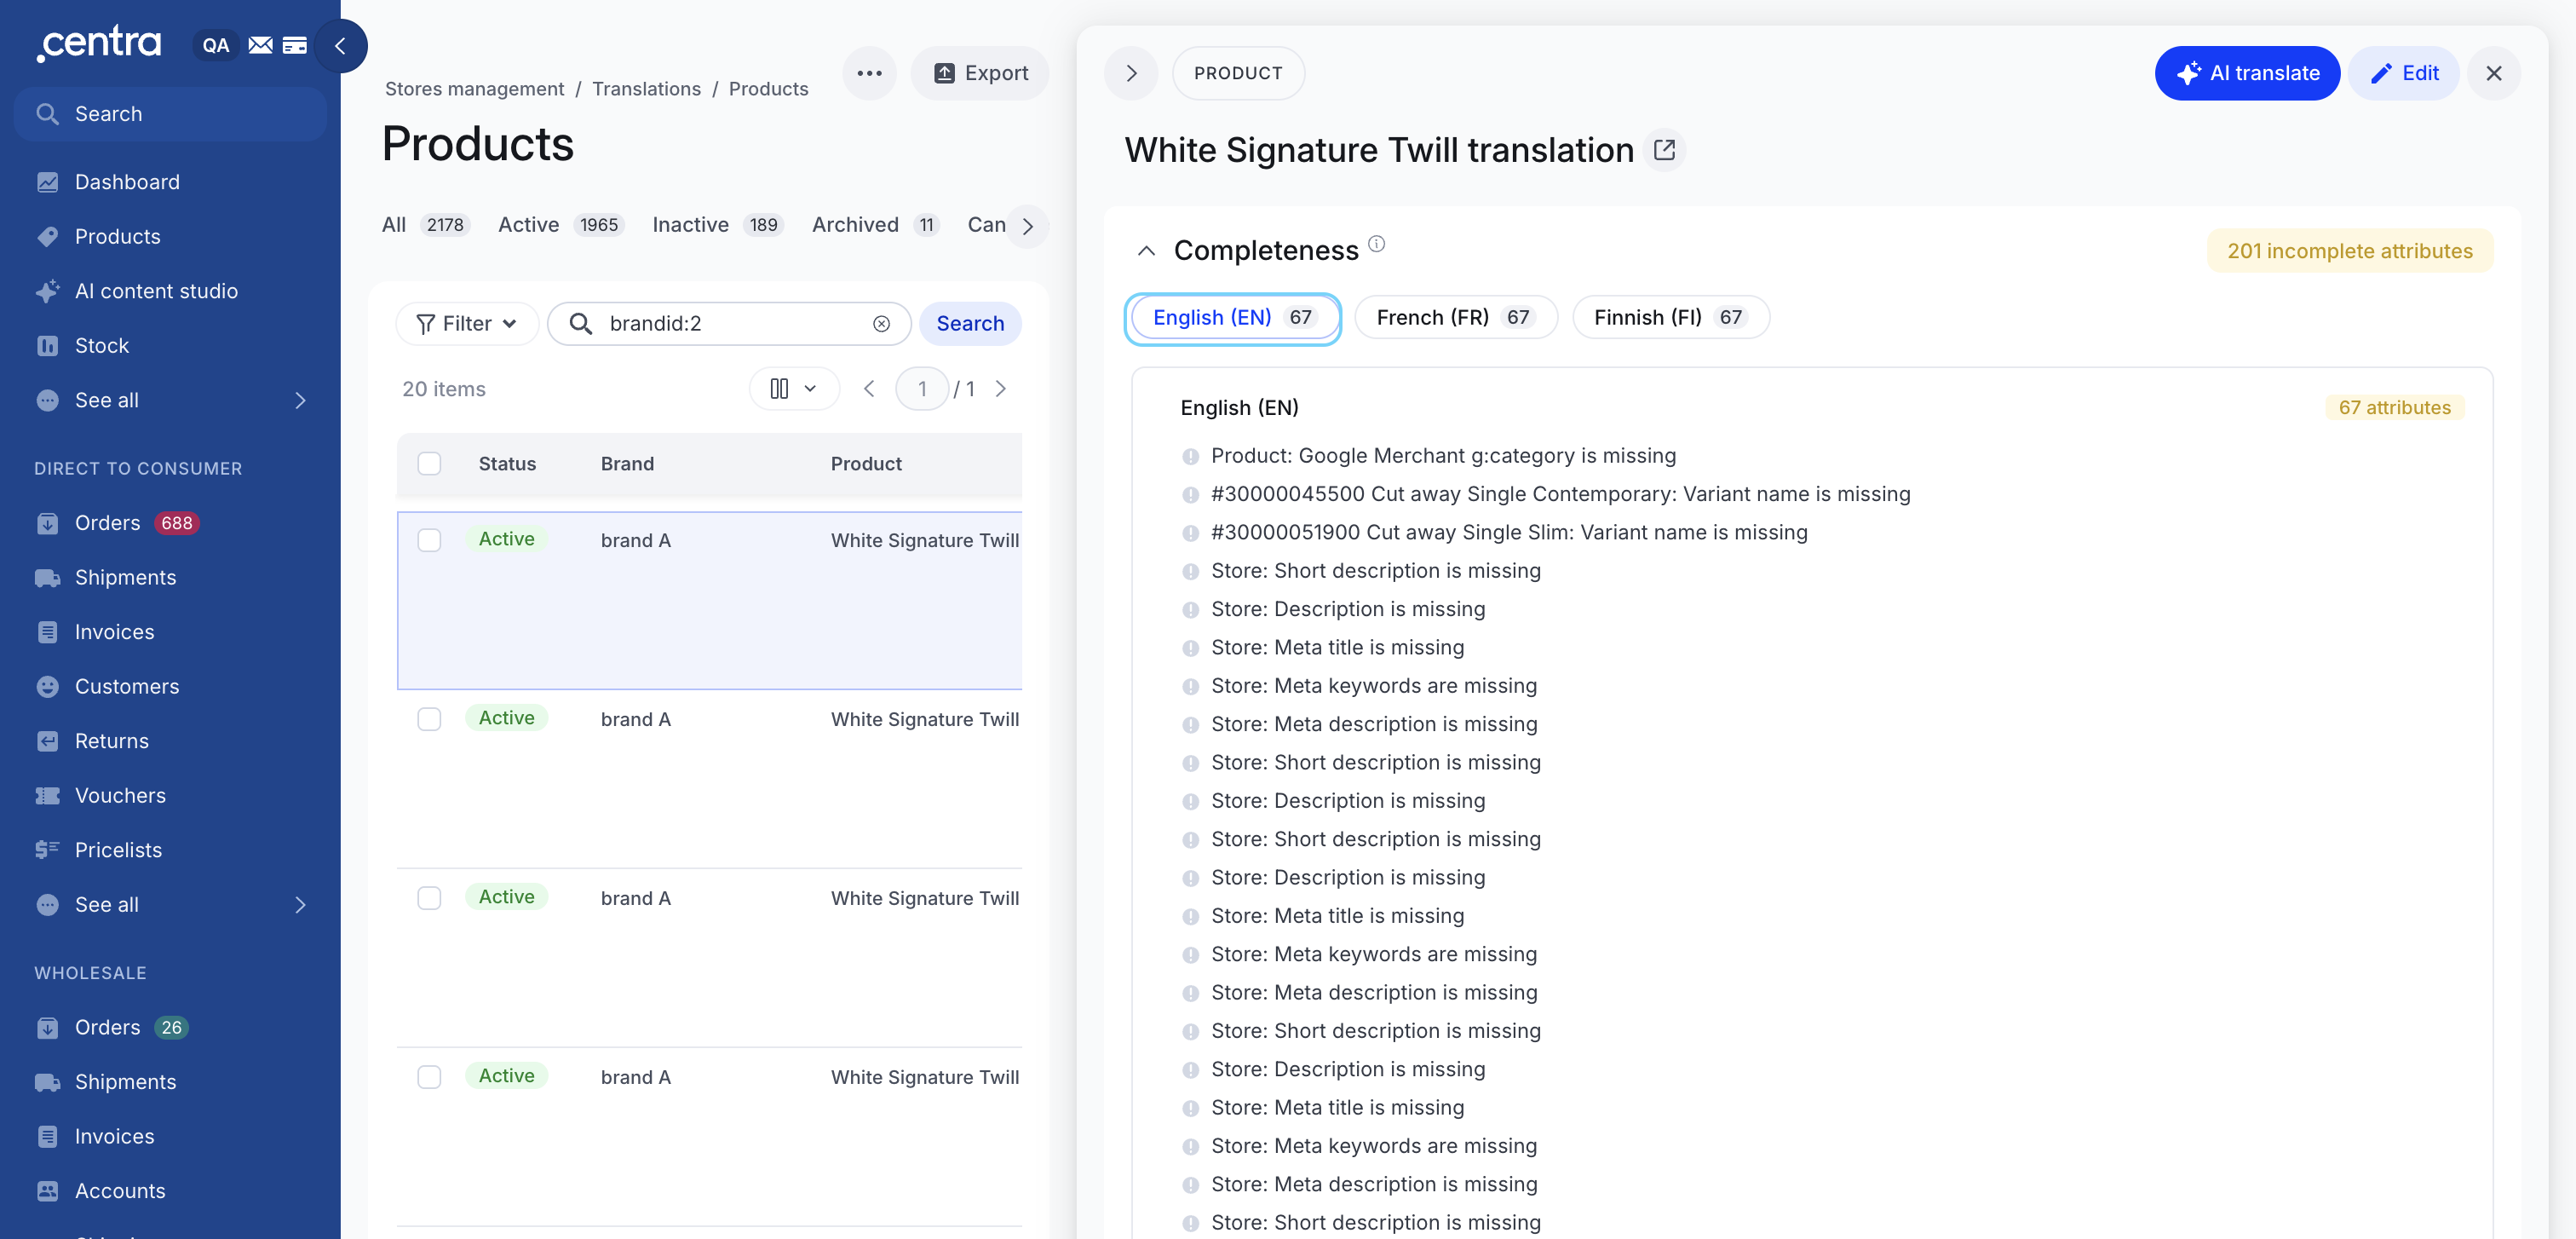Open product in new window icon
This screenshot has width=2576, height=1239.
click(x=1664, y=150)
